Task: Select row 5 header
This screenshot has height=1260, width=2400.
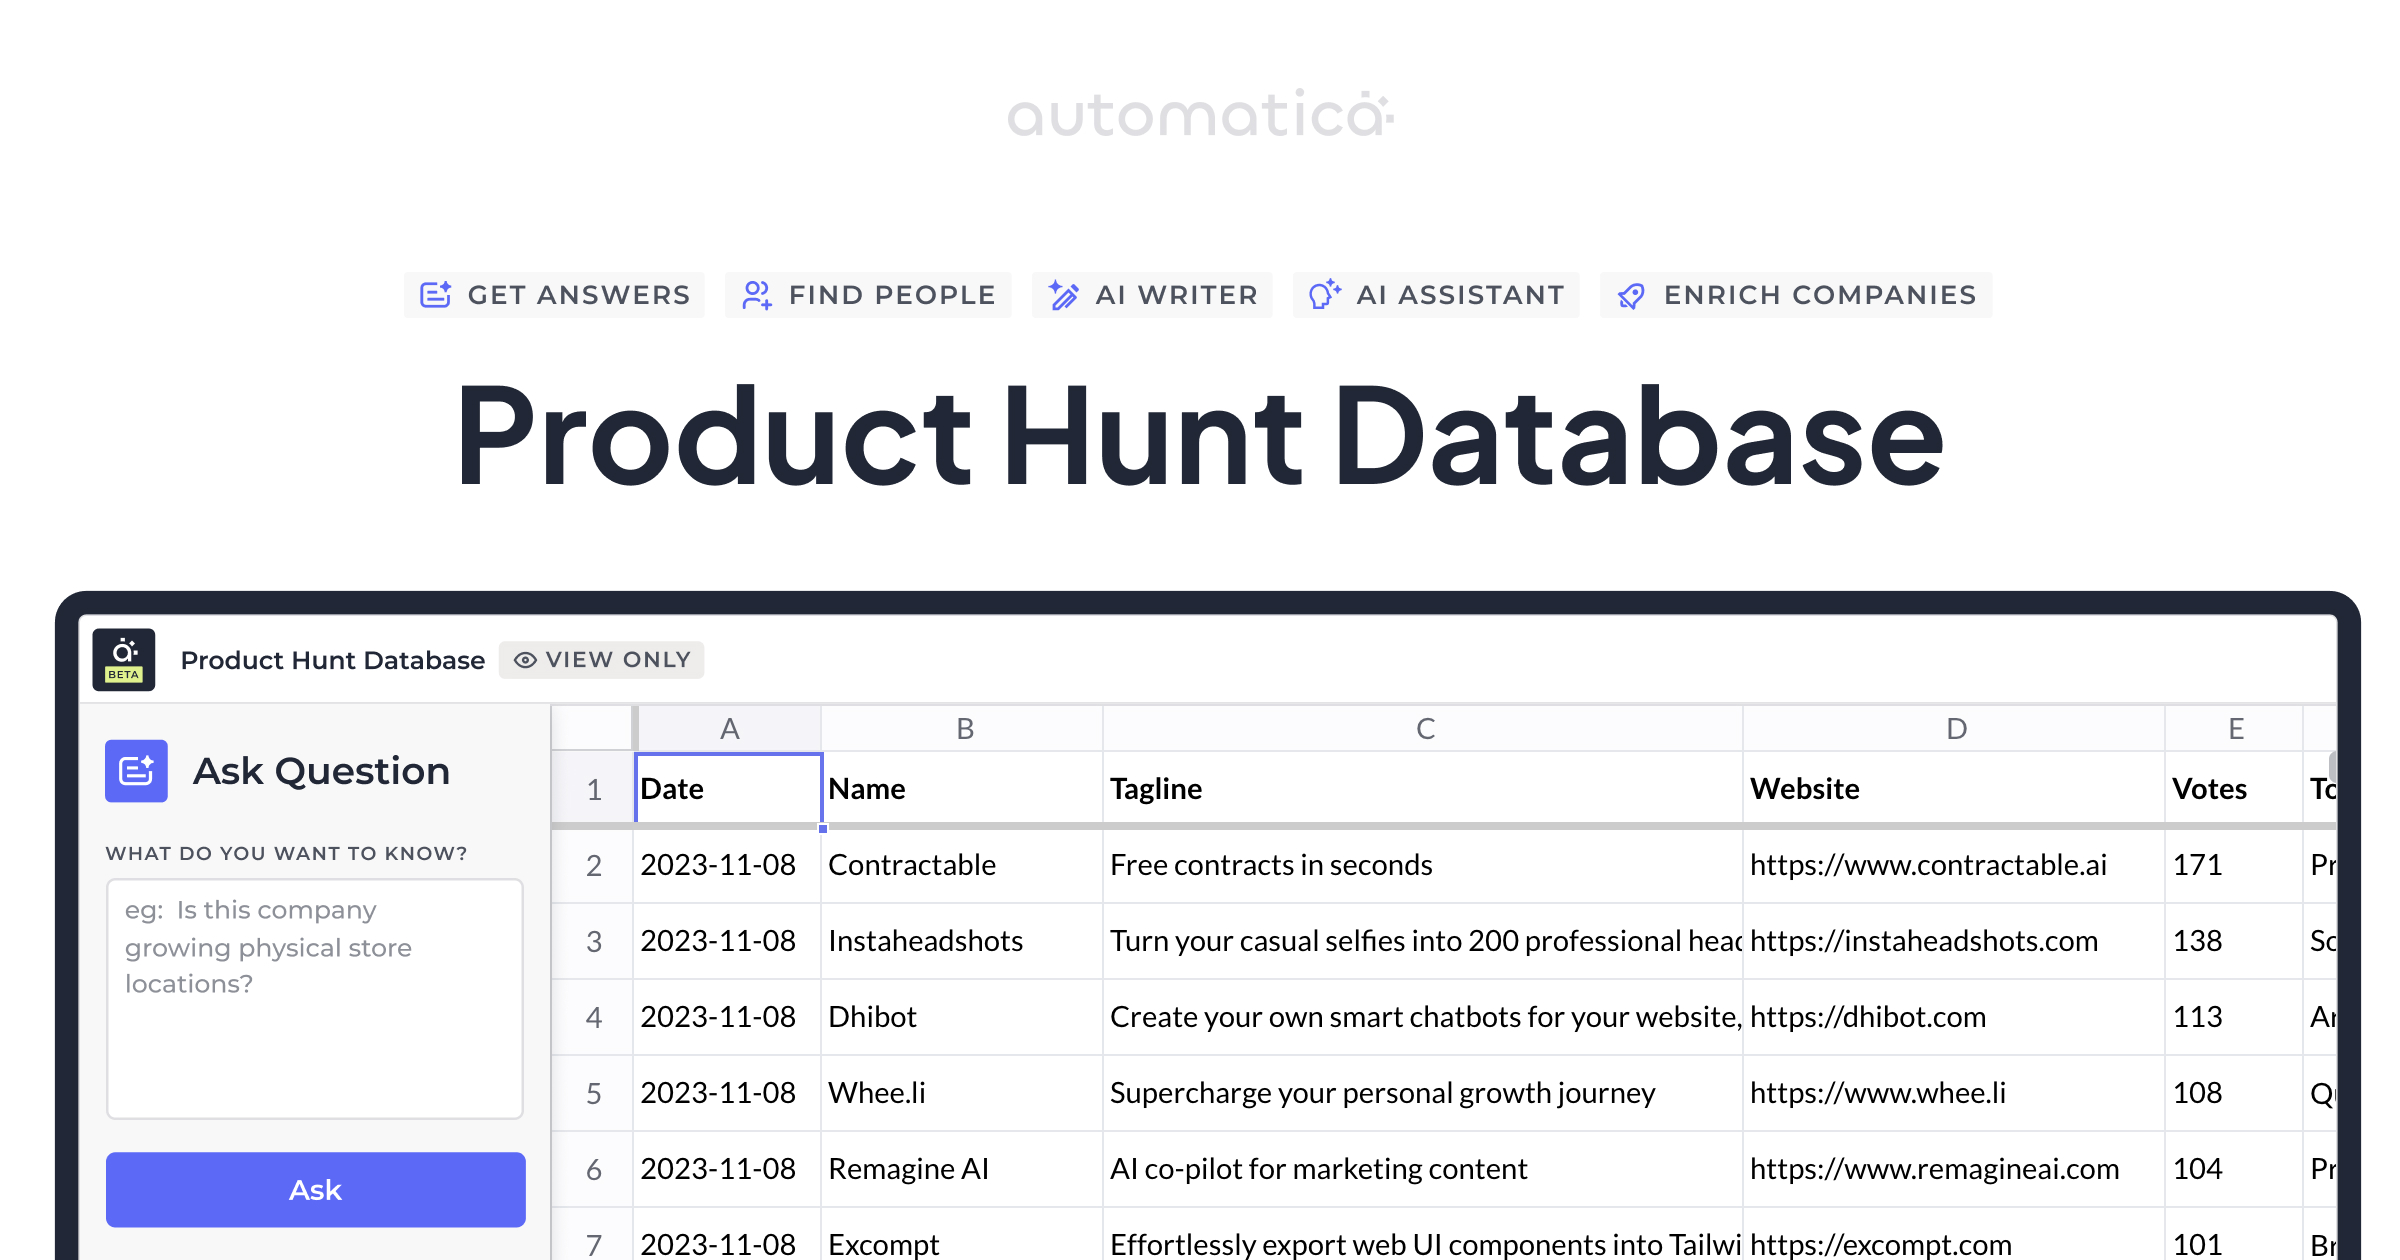Action: [x=593, y=1094]
